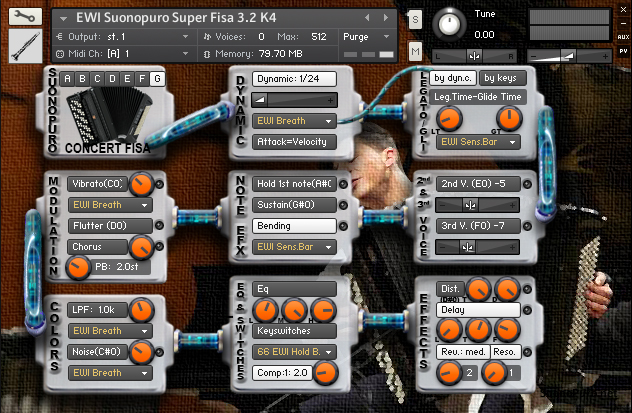Click the LT legato time knob
The image size is (632, 413).
449,118
